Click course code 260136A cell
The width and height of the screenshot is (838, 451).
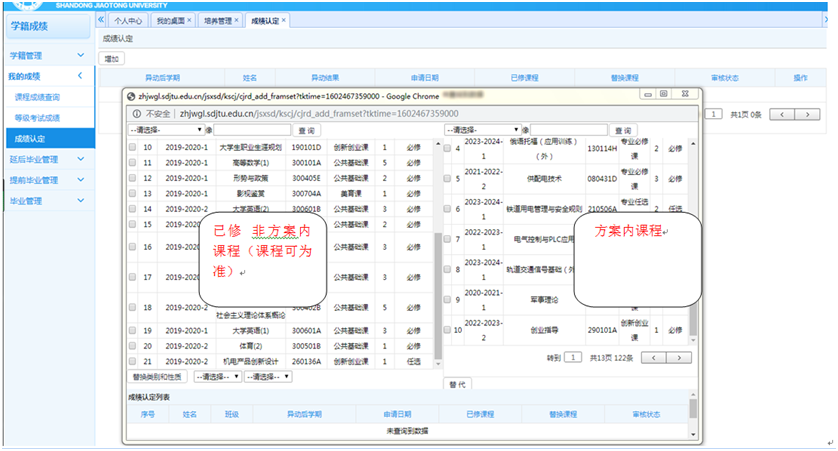[306, 361]
